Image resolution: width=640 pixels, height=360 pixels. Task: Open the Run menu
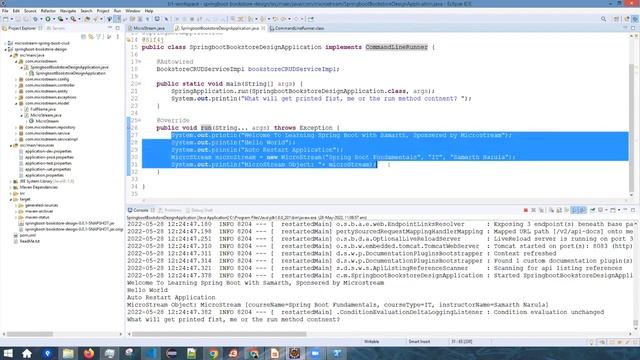tap(117, 11)
